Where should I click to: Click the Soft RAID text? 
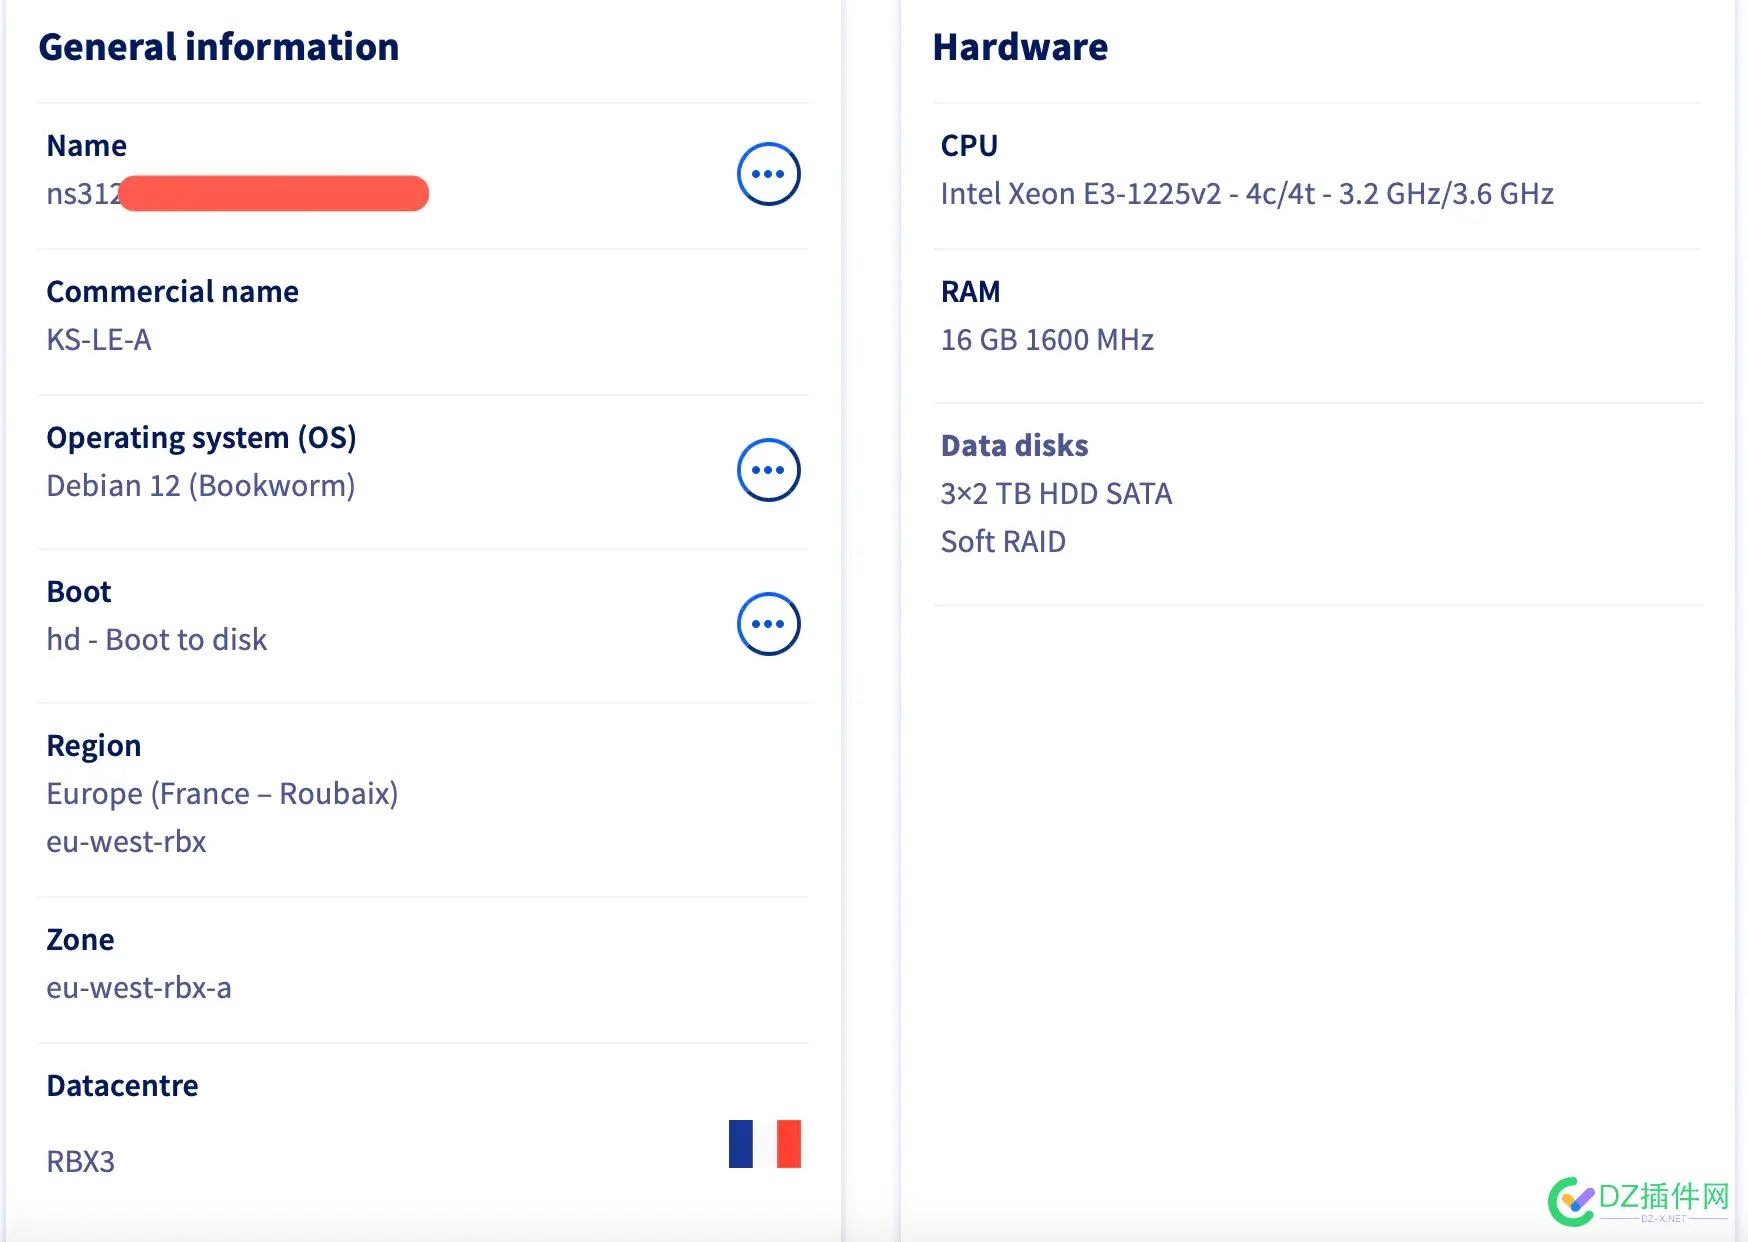(1003, 542)
